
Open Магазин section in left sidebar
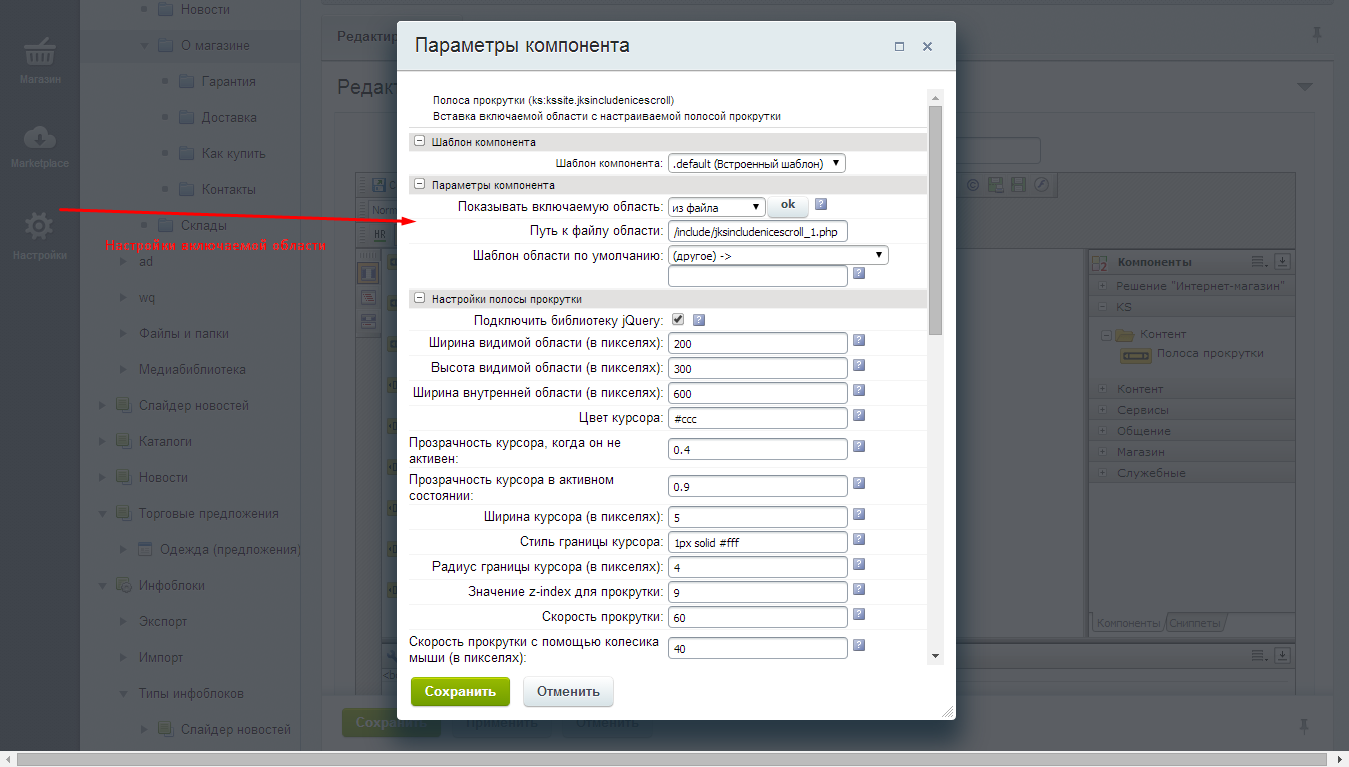click(x=40, y=60)
